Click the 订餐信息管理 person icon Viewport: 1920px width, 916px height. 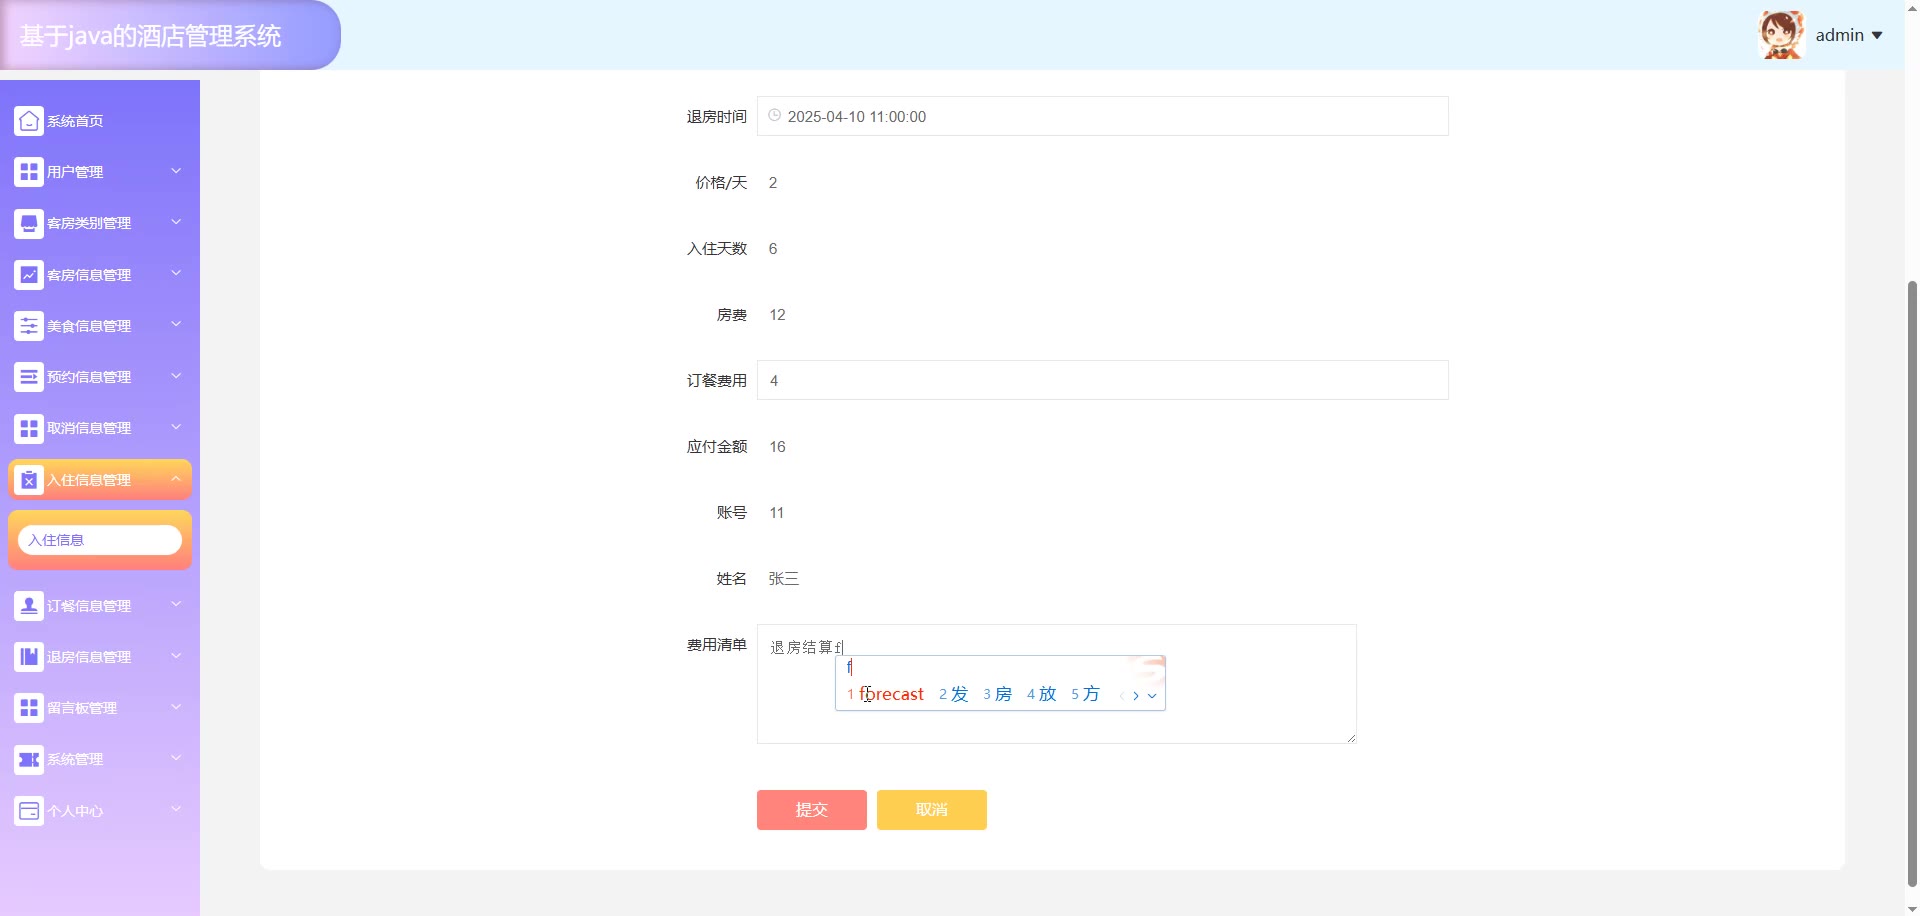click(x=29, y=606)
